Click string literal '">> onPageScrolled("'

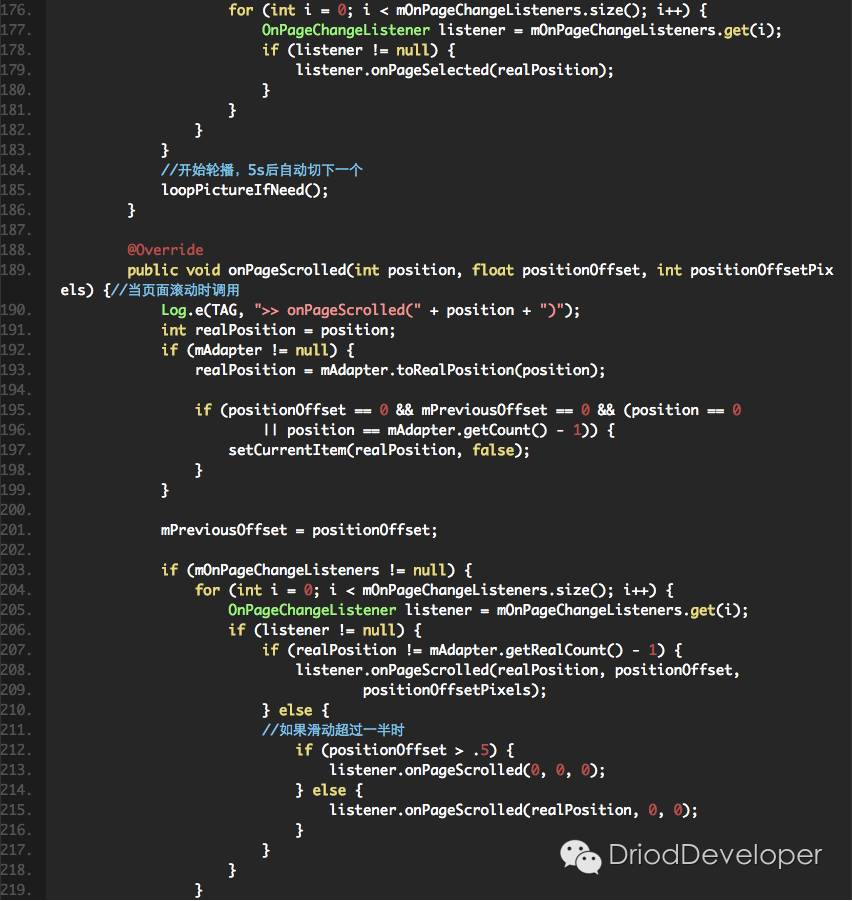pos(338,310)
